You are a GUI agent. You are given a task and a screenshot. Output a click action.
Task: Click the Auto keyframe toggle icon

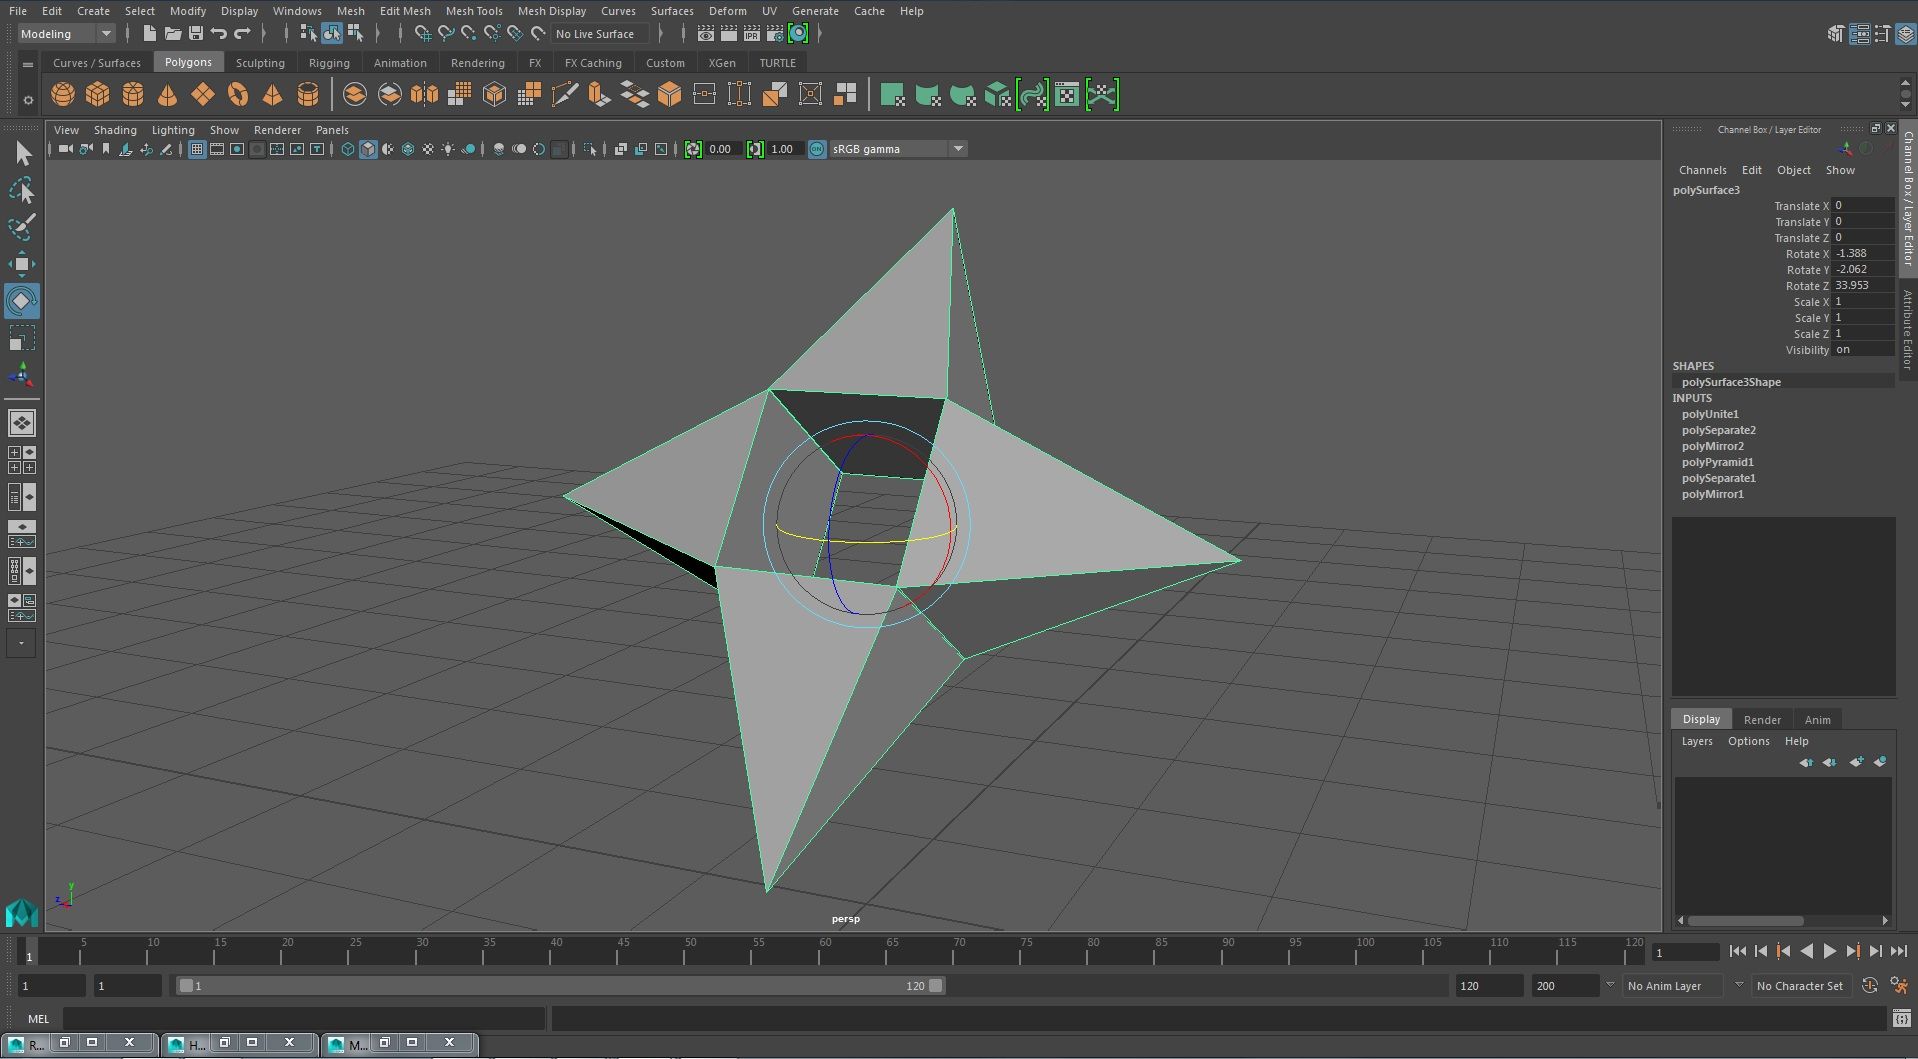tap(1870, 986)
